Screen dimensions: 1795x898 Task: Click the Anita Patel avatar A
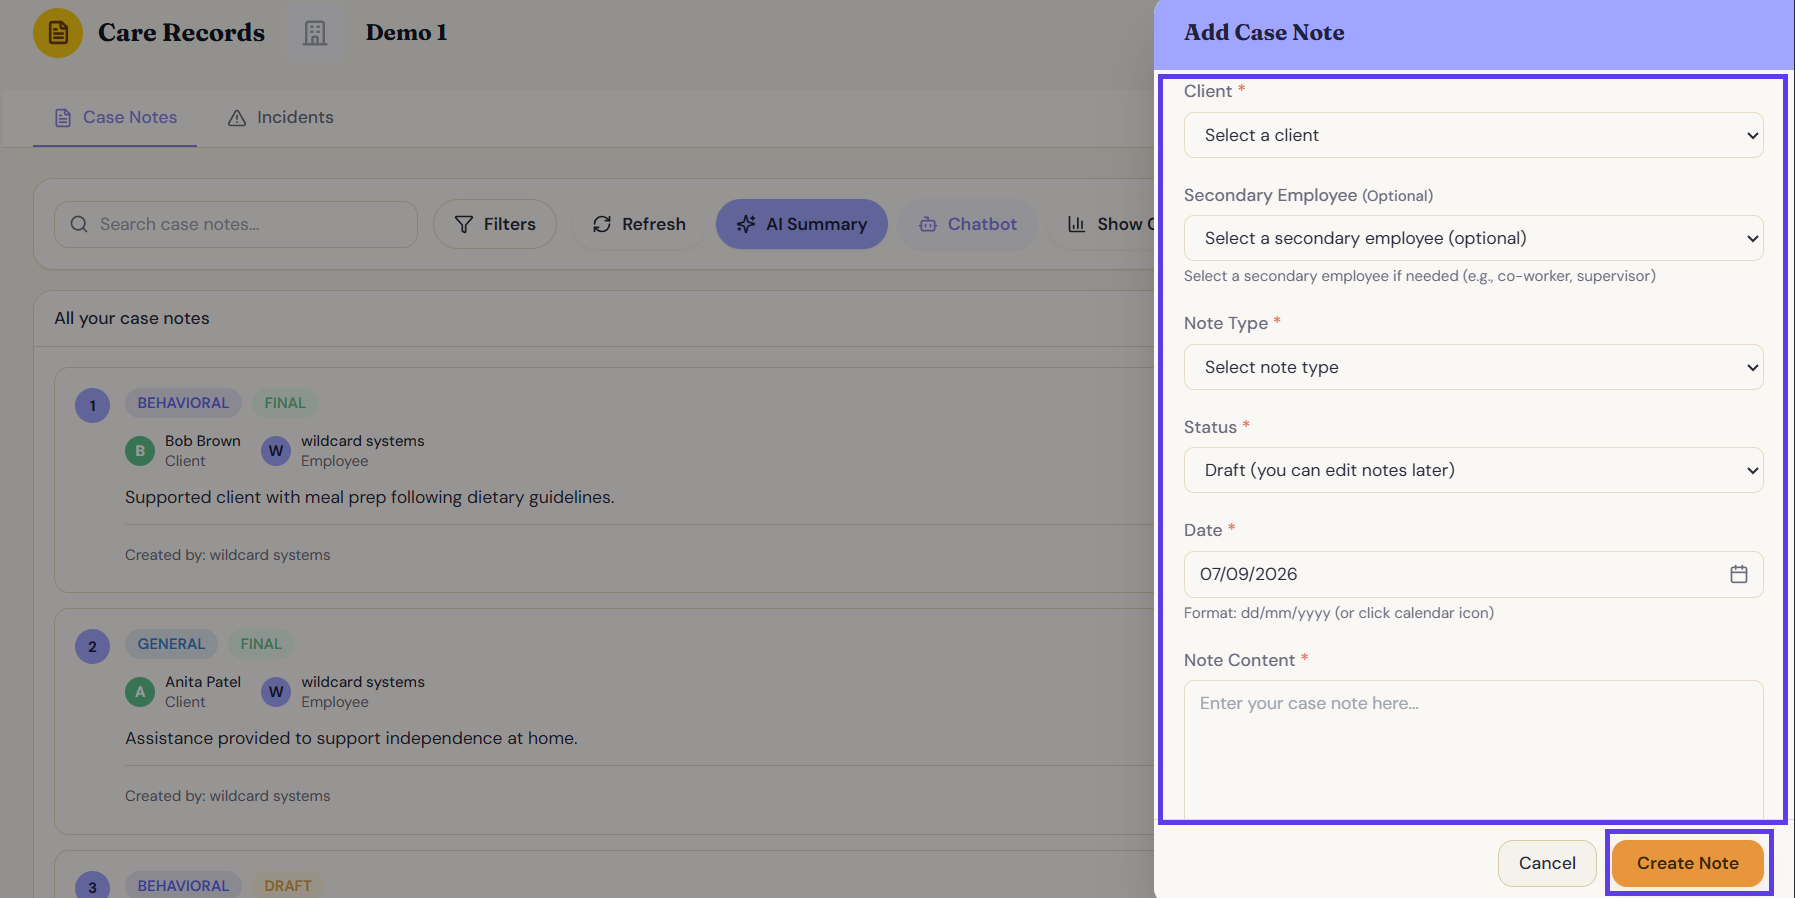(x=140, y=692)
